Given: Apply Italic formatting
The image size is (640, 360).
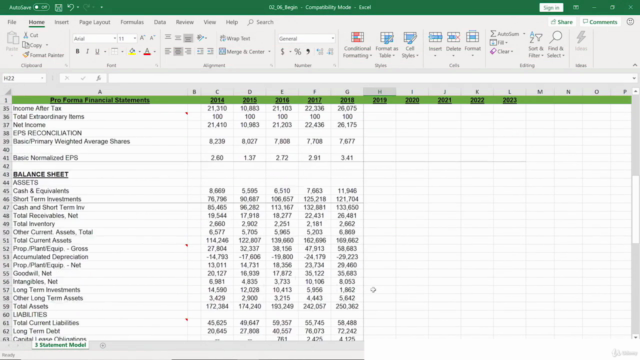Looking at the screenshot, I should tap(87, 51).
